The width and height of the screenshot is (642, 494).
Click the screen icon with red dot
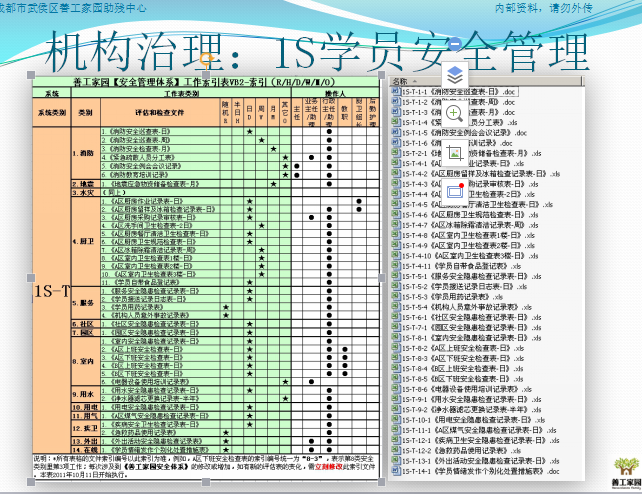tap(455, 191)
